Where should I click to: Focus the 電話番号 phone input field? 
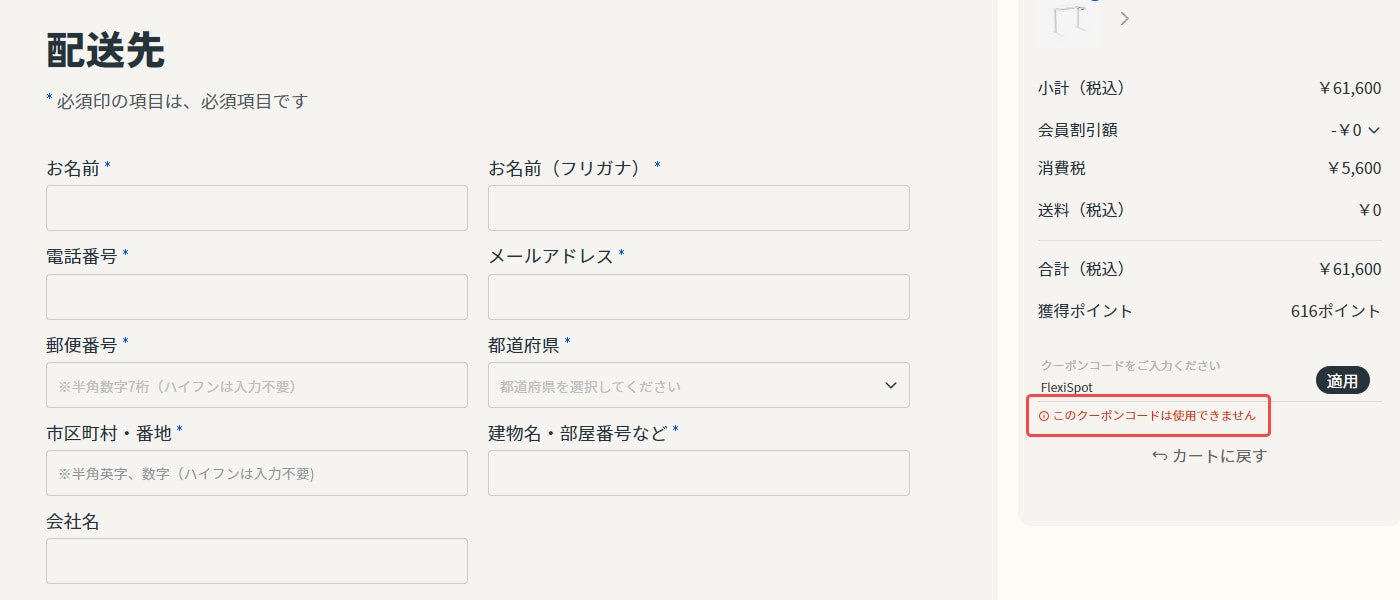[x=257, y=297]
